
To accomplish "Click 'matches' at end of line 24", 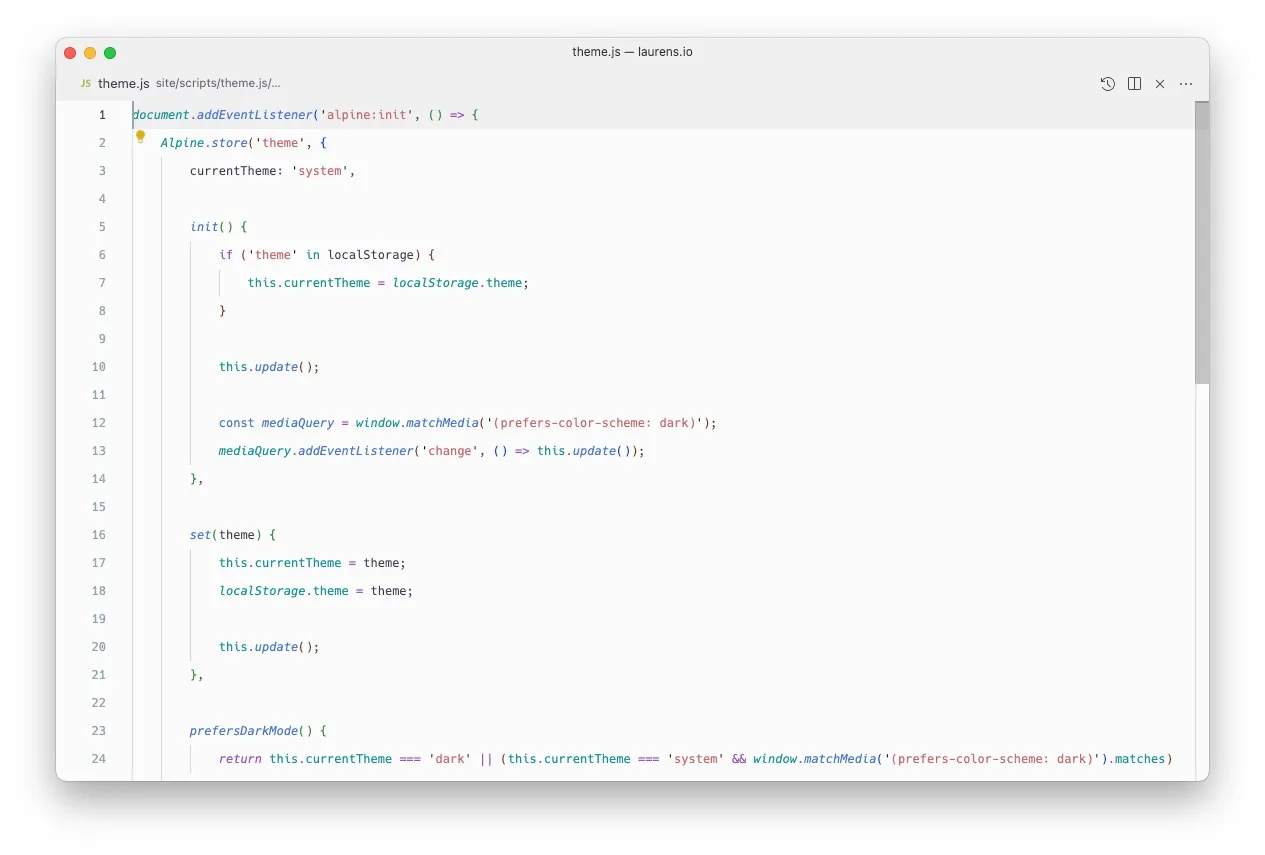I will click(1140, 759).
